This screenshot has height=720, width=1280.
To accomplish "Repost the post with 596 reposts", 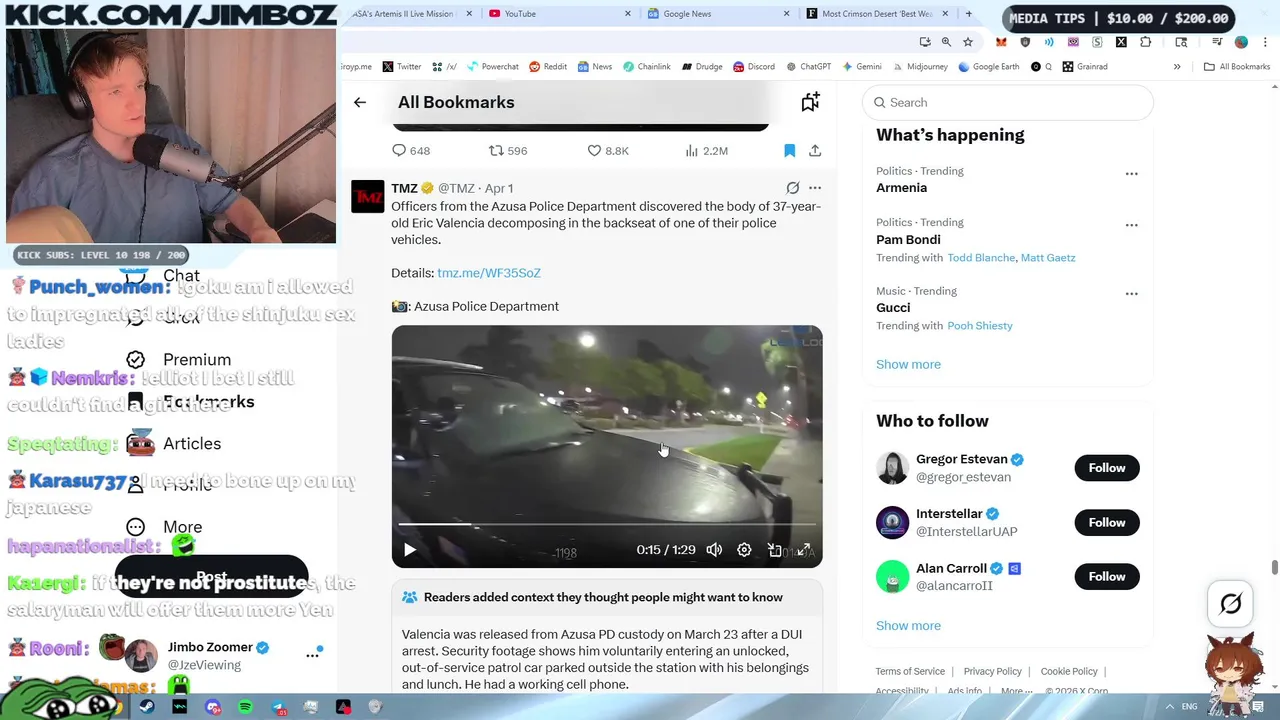I will coord(496,151).
